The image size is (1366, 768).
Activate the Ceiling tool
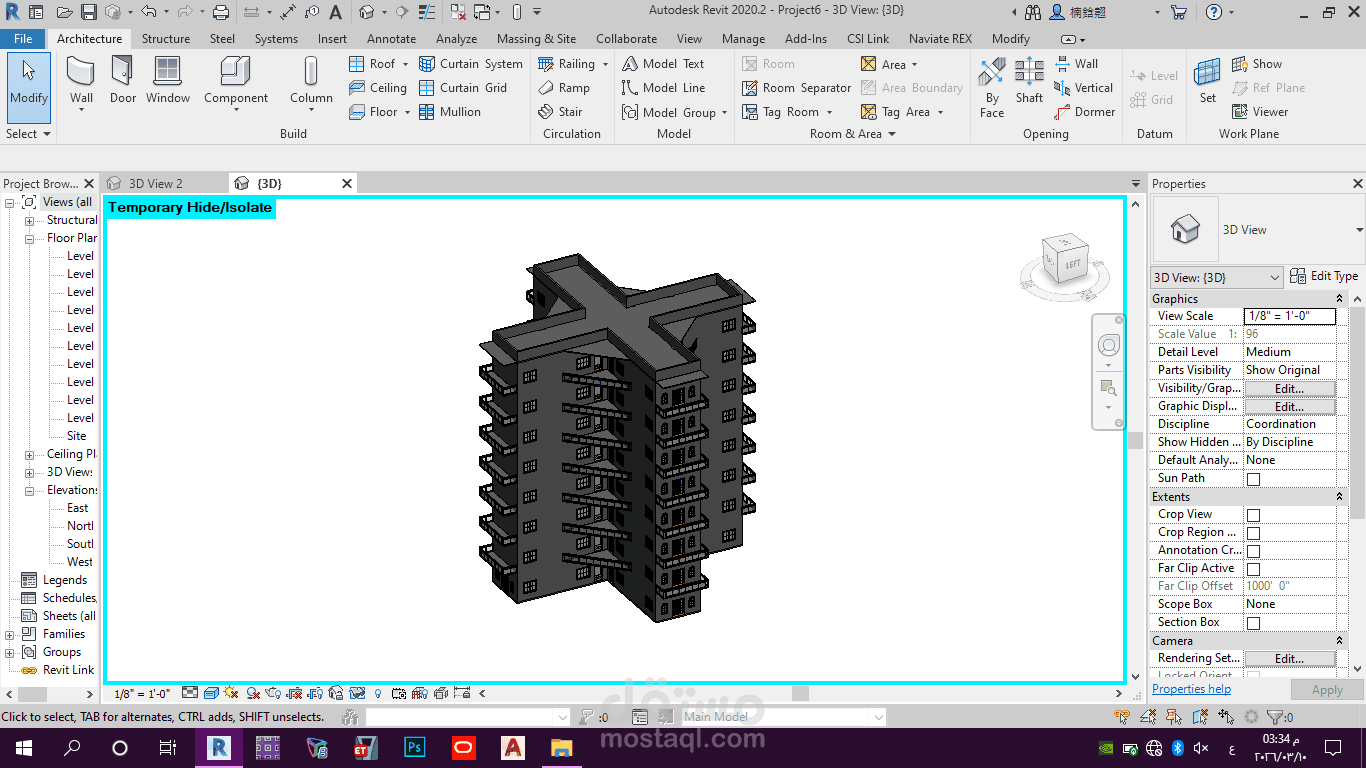(377, 88)
